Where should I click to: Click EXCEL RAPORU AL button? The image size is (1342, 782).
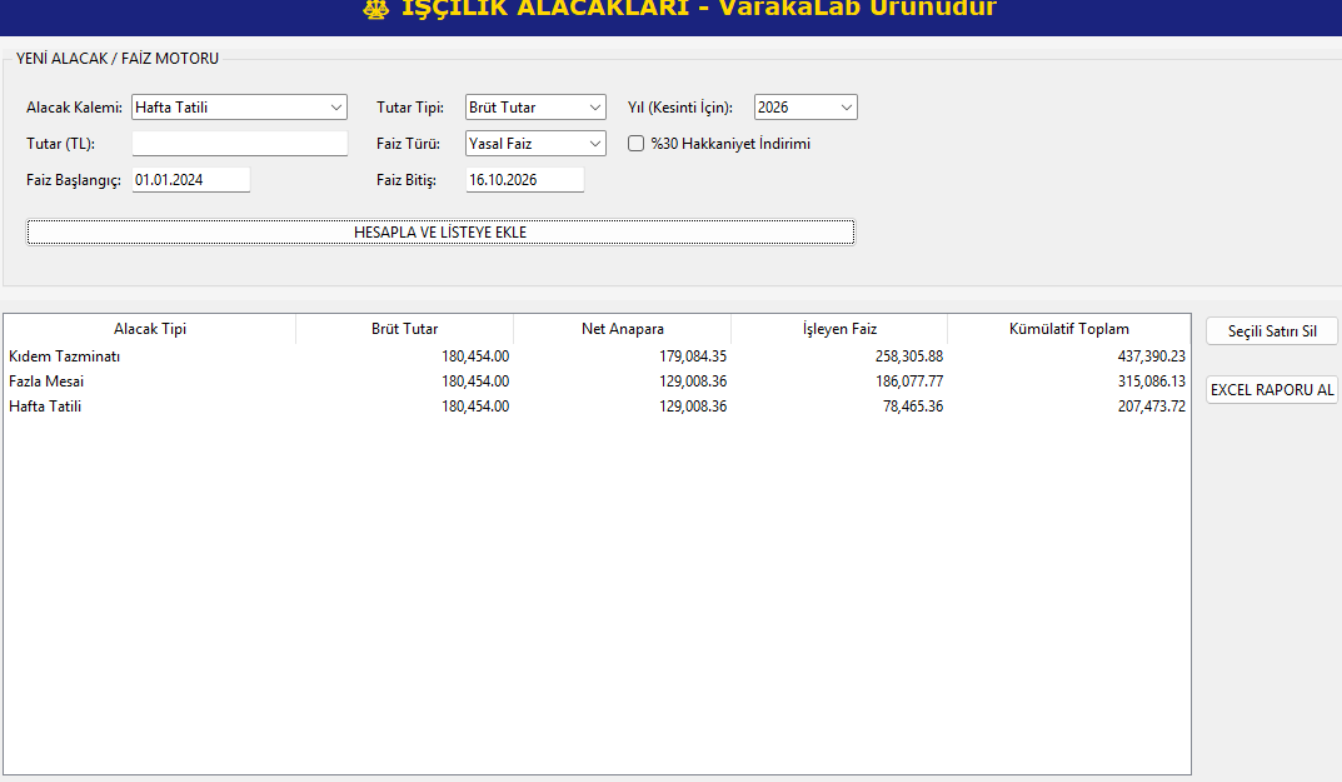[1272, 390]
